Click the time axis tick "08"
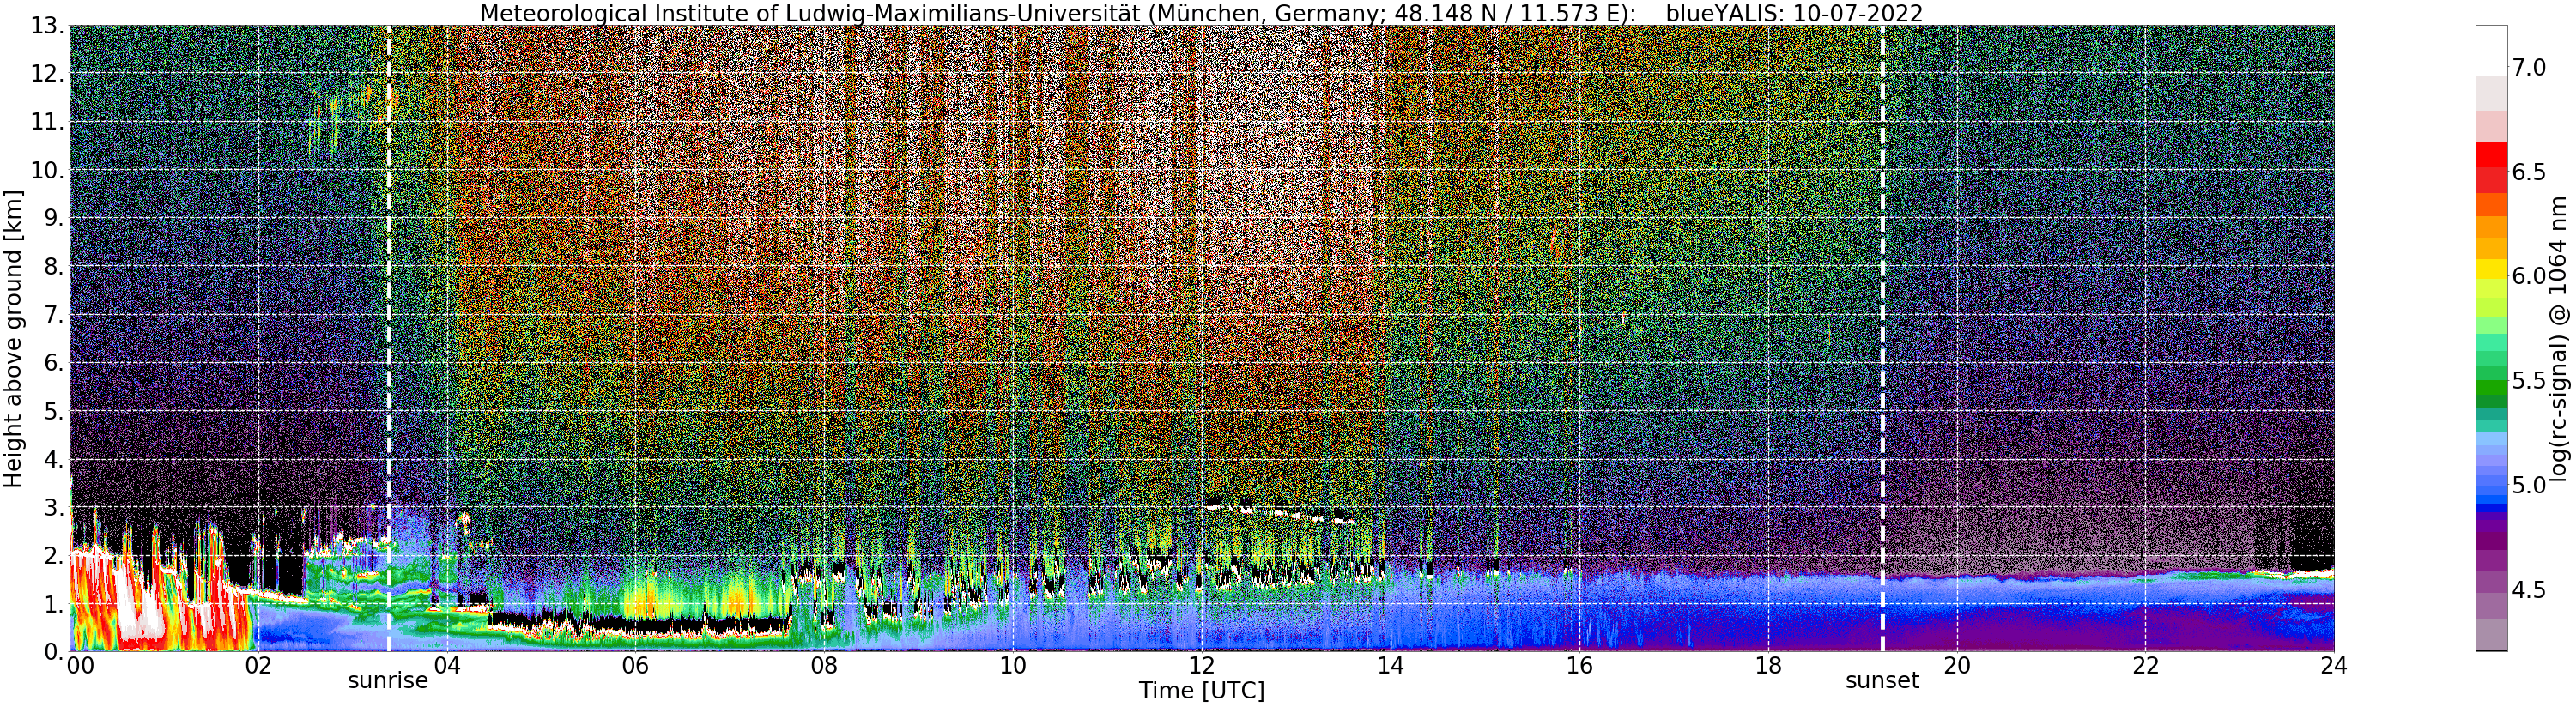 click(x=824, y=666)
